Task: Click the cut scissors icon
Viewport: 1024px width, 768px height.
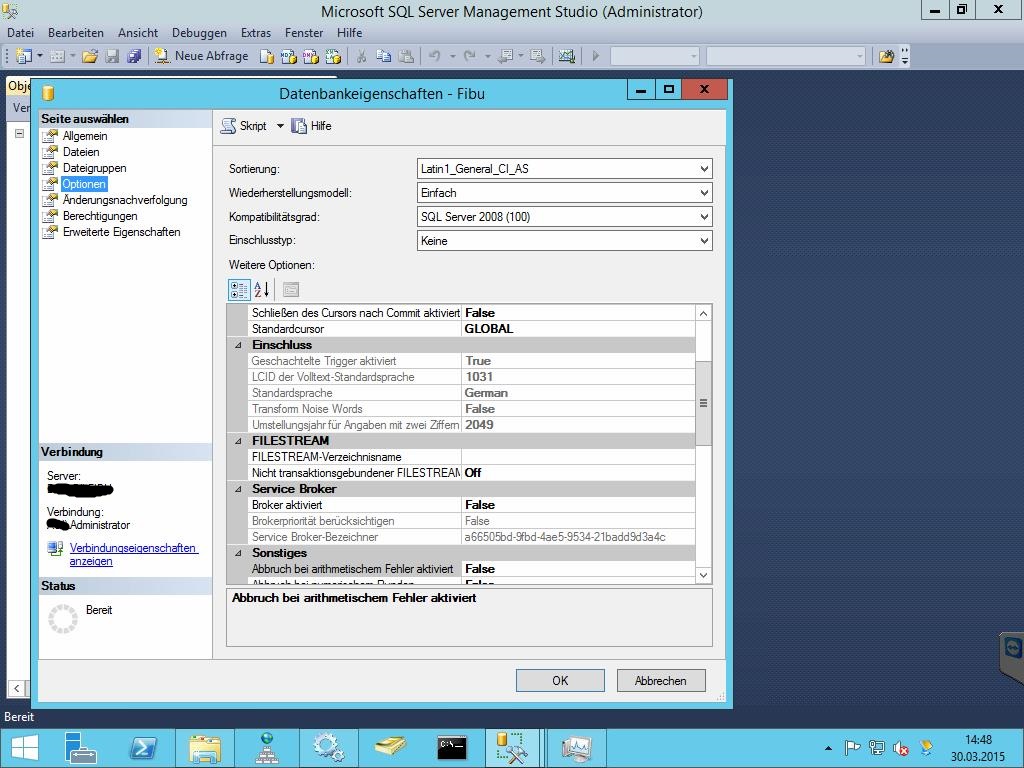Action: point(361,56)
